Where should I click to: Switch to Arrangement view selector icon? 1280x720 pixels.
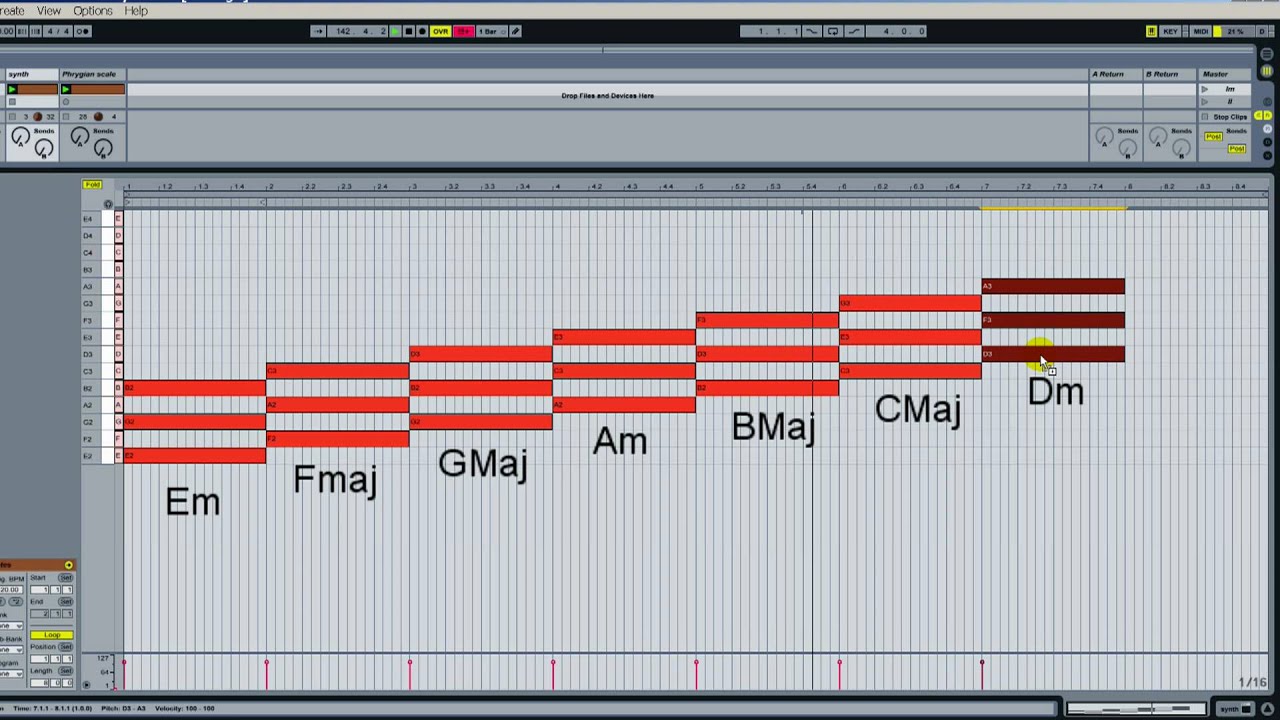(x=1267, y=55)
